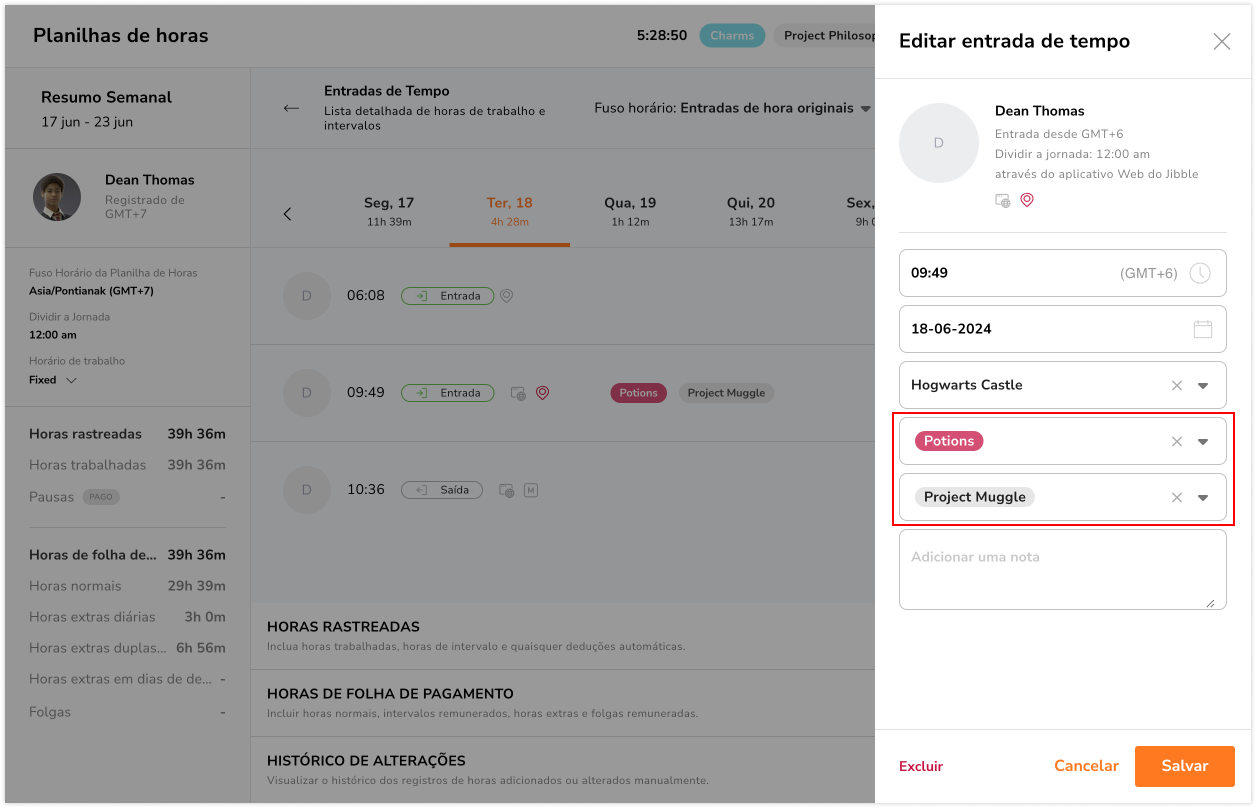Click the HORAS RASTREADAS section

click(x=563, y=636)
